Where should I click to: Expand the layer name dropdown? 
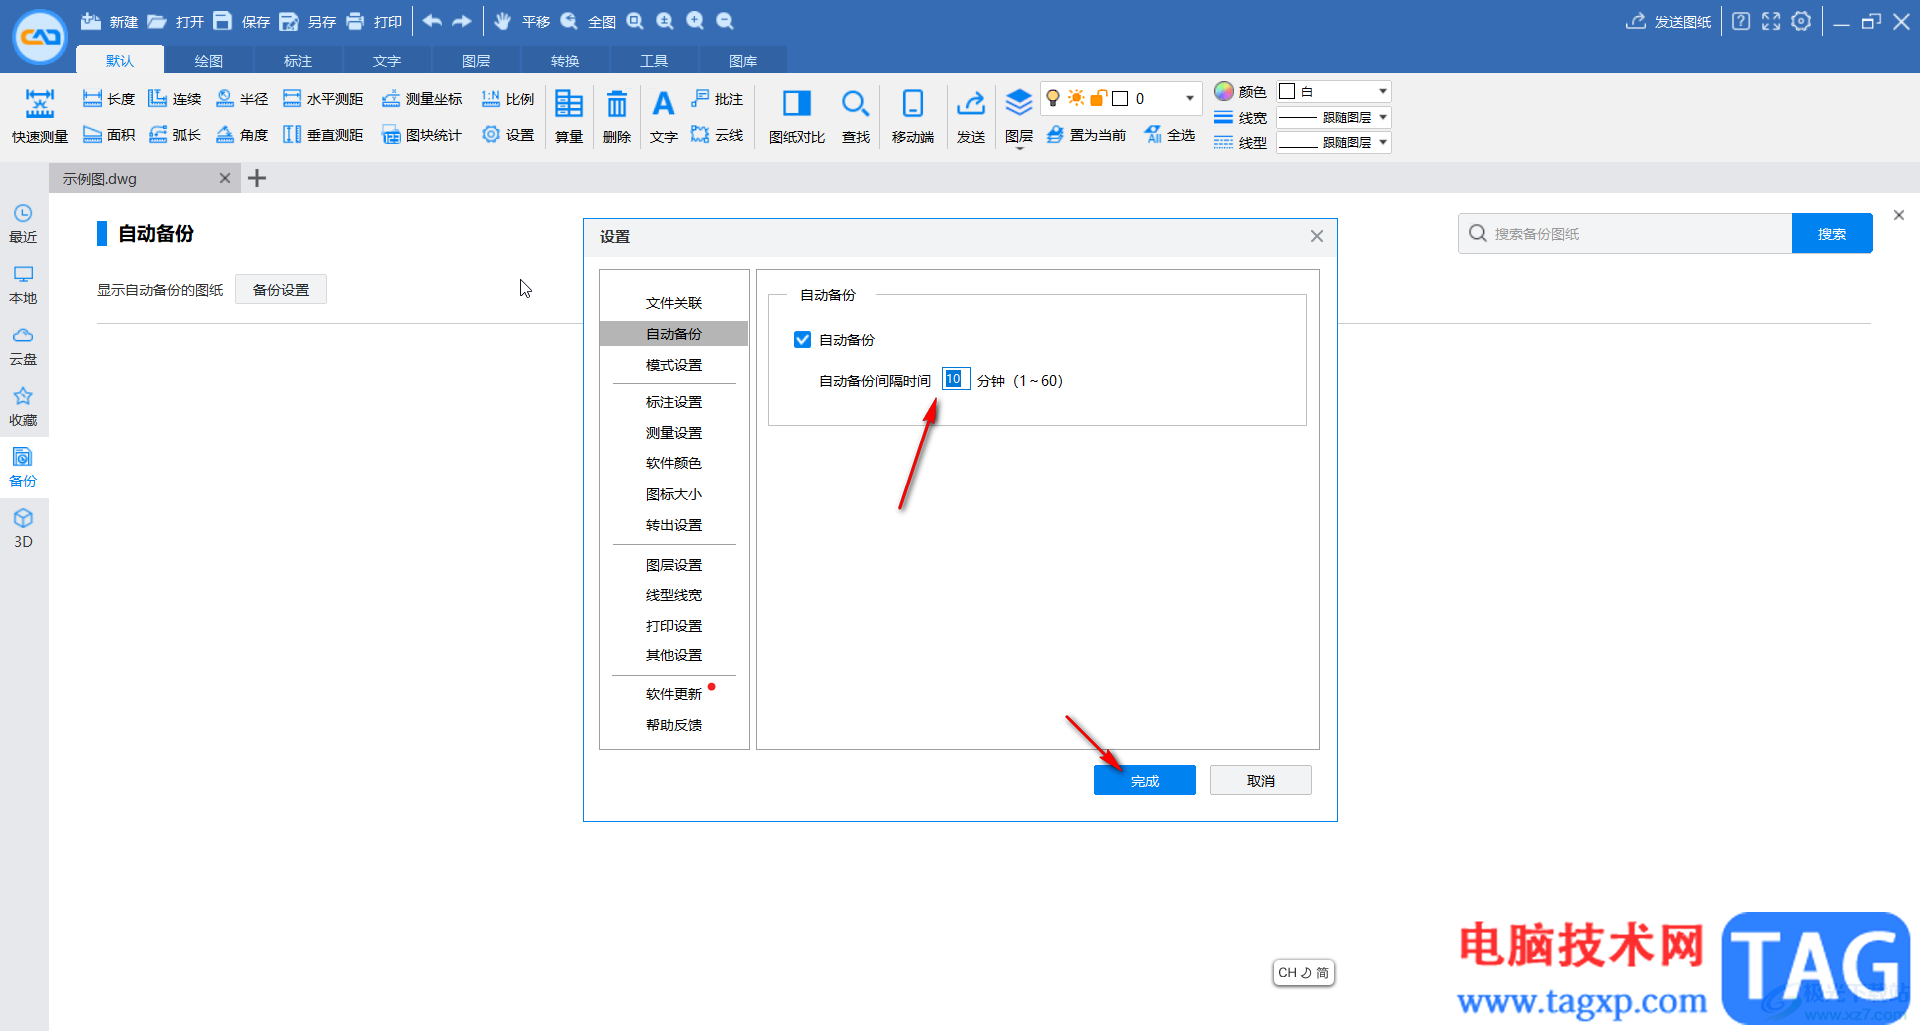(x=1190, y=98)
